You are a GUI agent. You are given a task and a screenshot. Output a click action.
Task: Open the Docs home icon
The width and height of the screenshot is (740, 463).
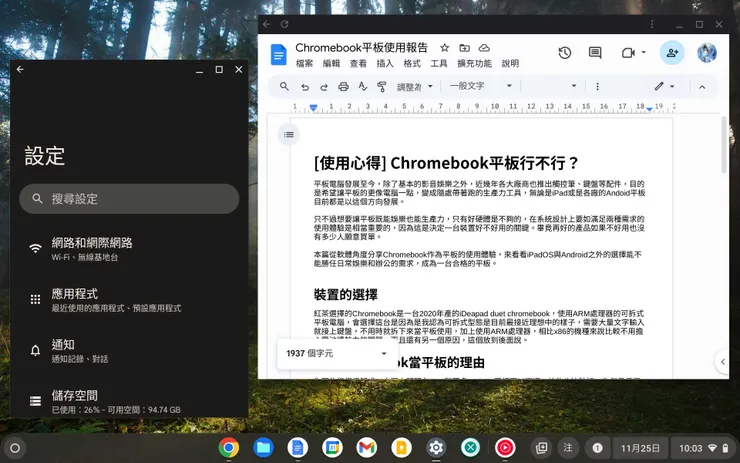click(278, 54)
